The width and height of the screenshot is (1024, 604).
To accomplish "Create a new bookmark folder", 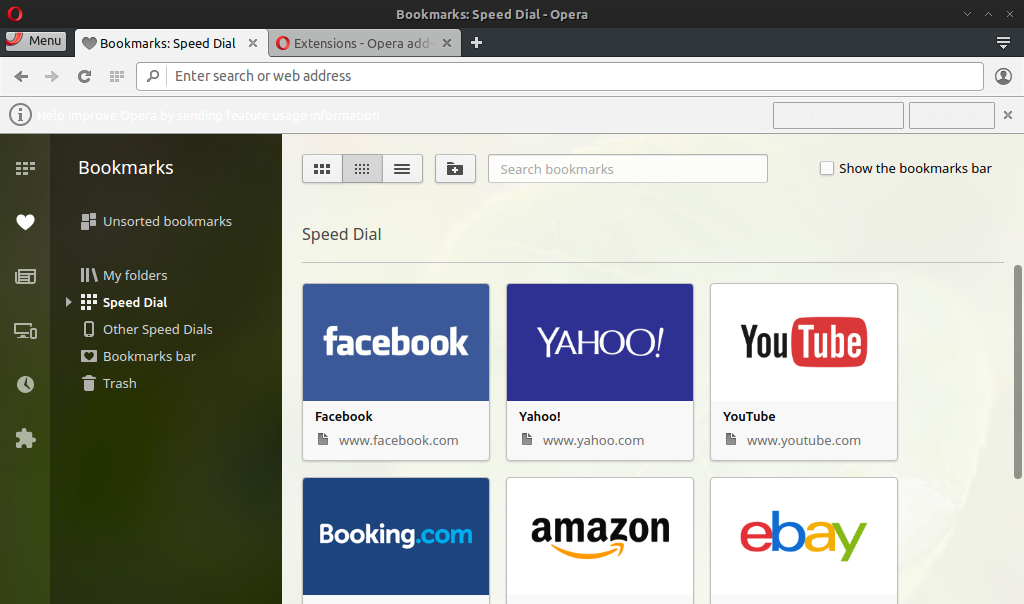I will point(455,169).
